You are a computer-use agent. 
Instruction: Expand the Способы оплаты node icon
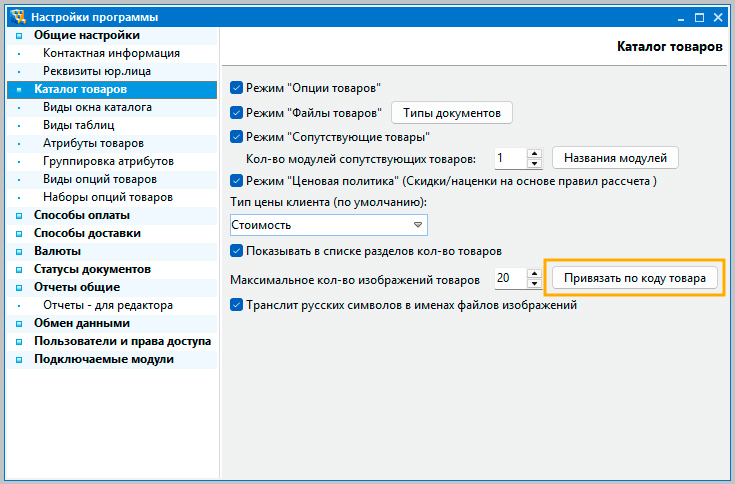19,216
